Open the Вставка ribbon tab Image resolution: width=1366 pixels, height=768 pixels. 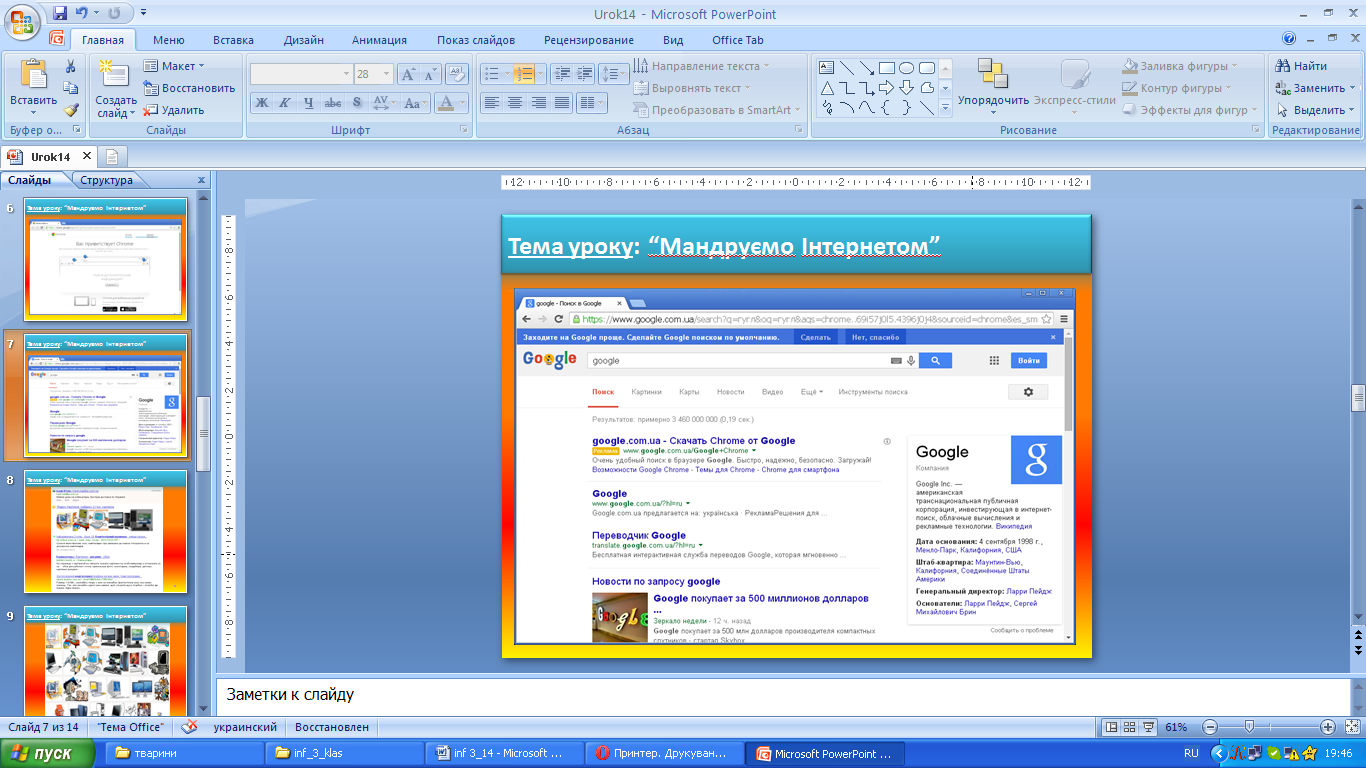pos(233,40)
